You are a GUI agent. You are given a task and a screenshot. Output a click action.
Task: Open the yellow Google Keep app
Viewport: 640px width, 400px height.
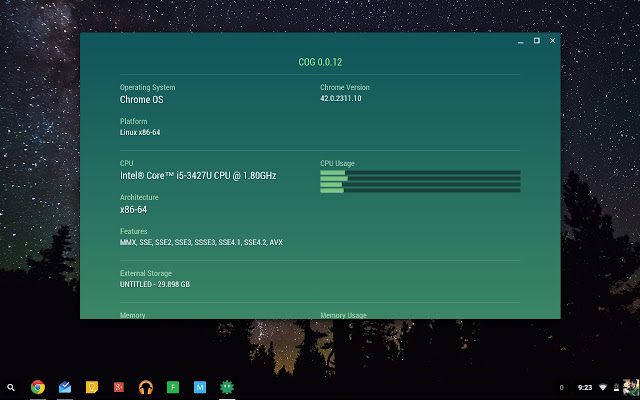pos(92,387)
